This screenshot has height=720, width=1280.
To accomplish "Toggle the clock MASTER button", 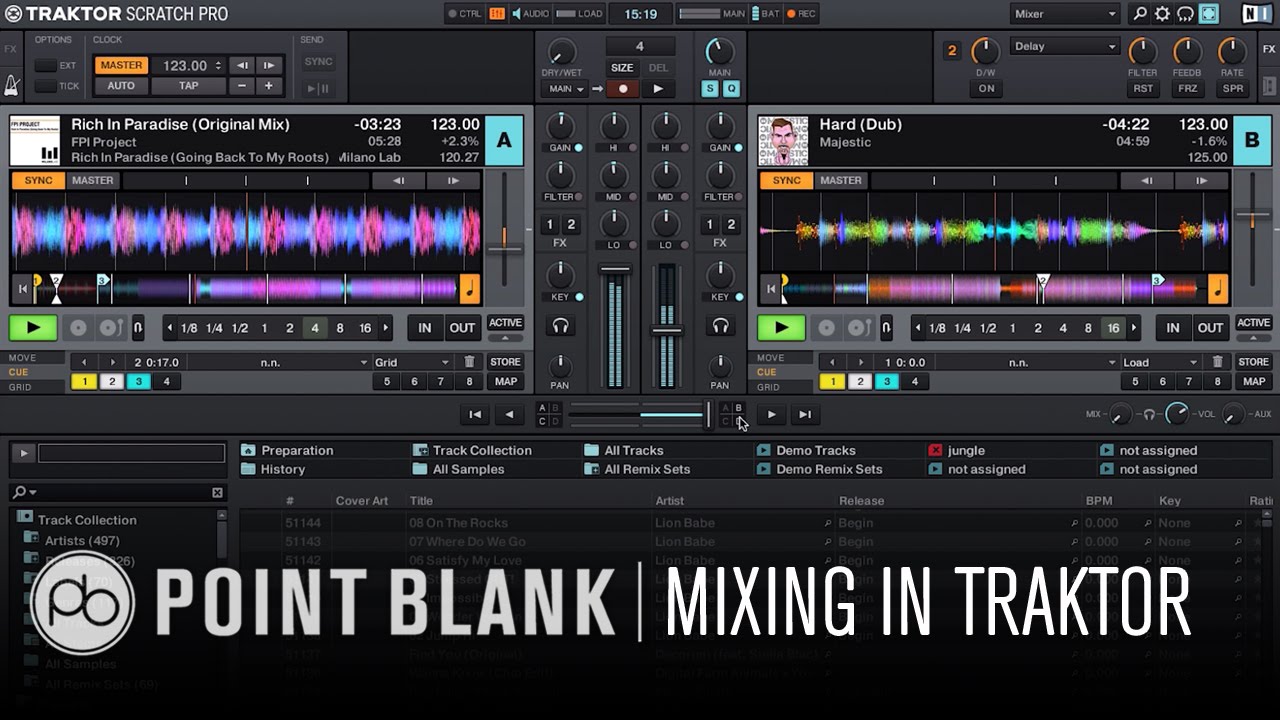I will (122, 65).
